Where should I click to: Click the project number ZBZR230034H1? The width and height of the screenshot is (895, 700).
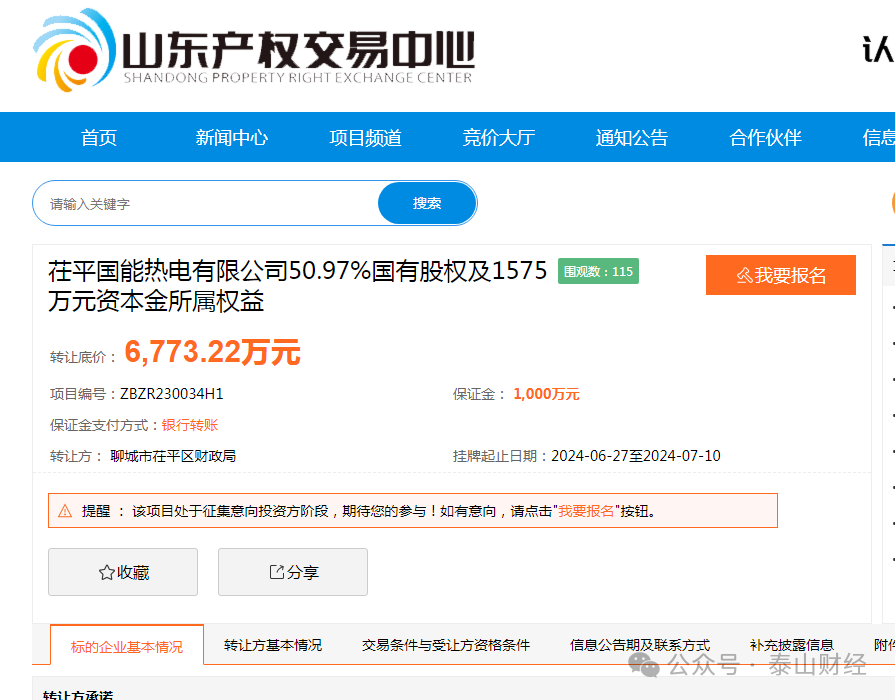(x=171, y=394)
